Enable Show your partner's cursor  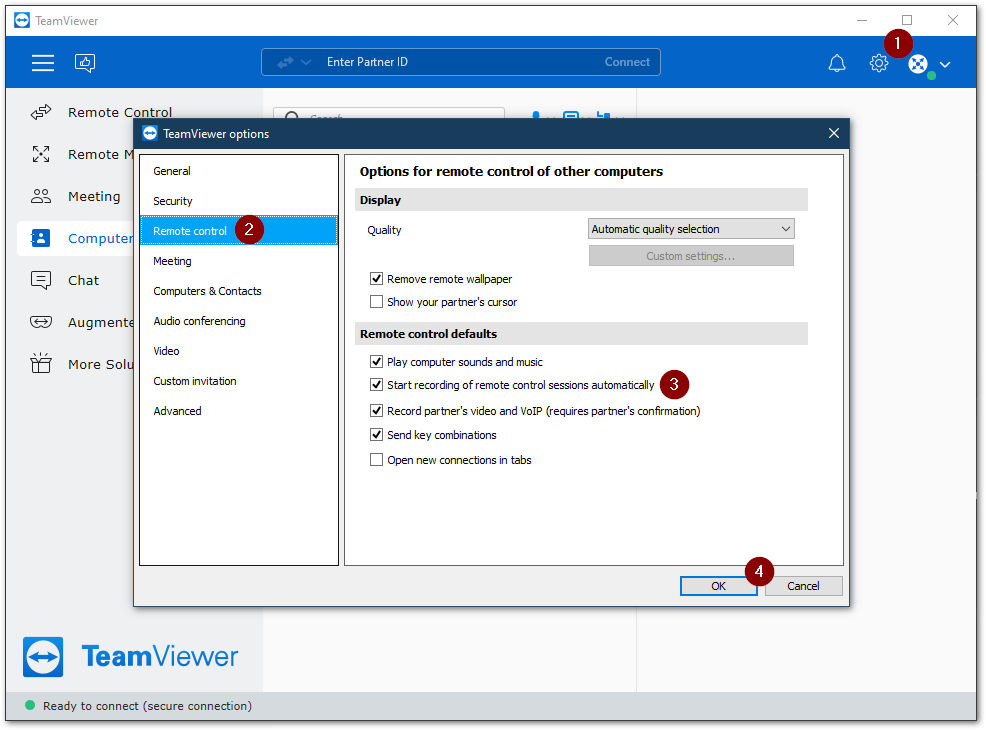tap(376, 302)
